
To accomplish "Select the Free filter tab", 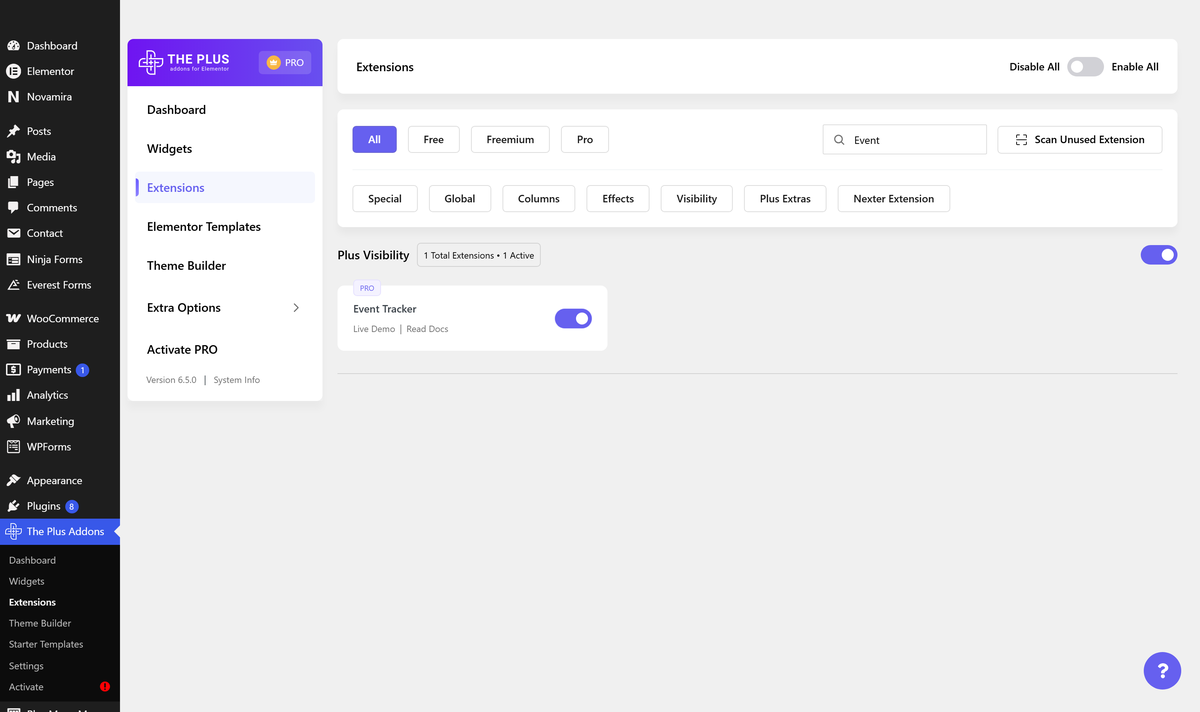I will 434,140.
